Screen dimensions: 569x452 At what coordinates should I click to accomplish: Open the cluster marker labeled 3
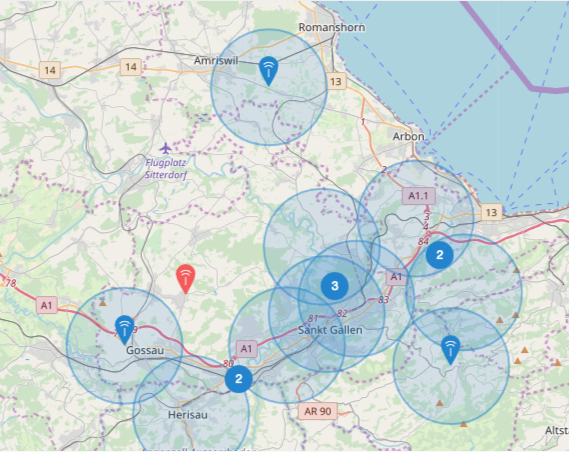click(x=335, y=286)
